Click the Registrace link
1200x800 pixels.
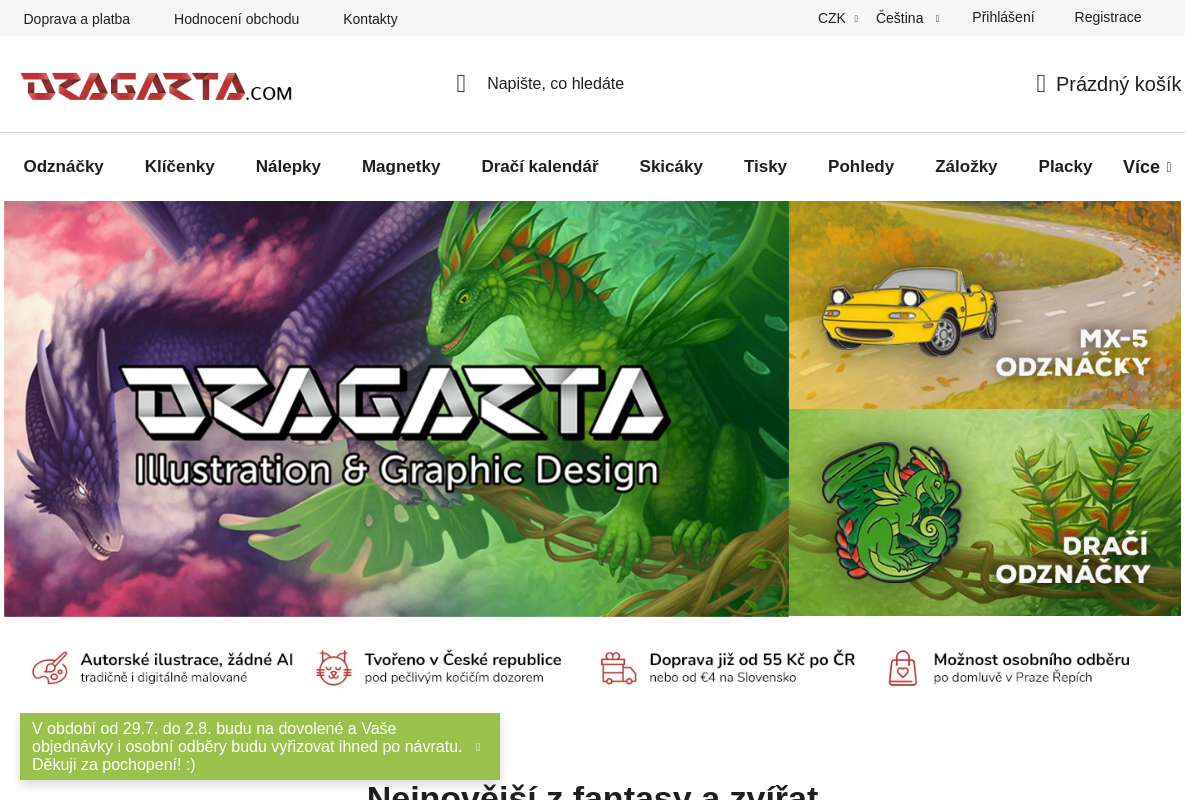[1108, 17]
